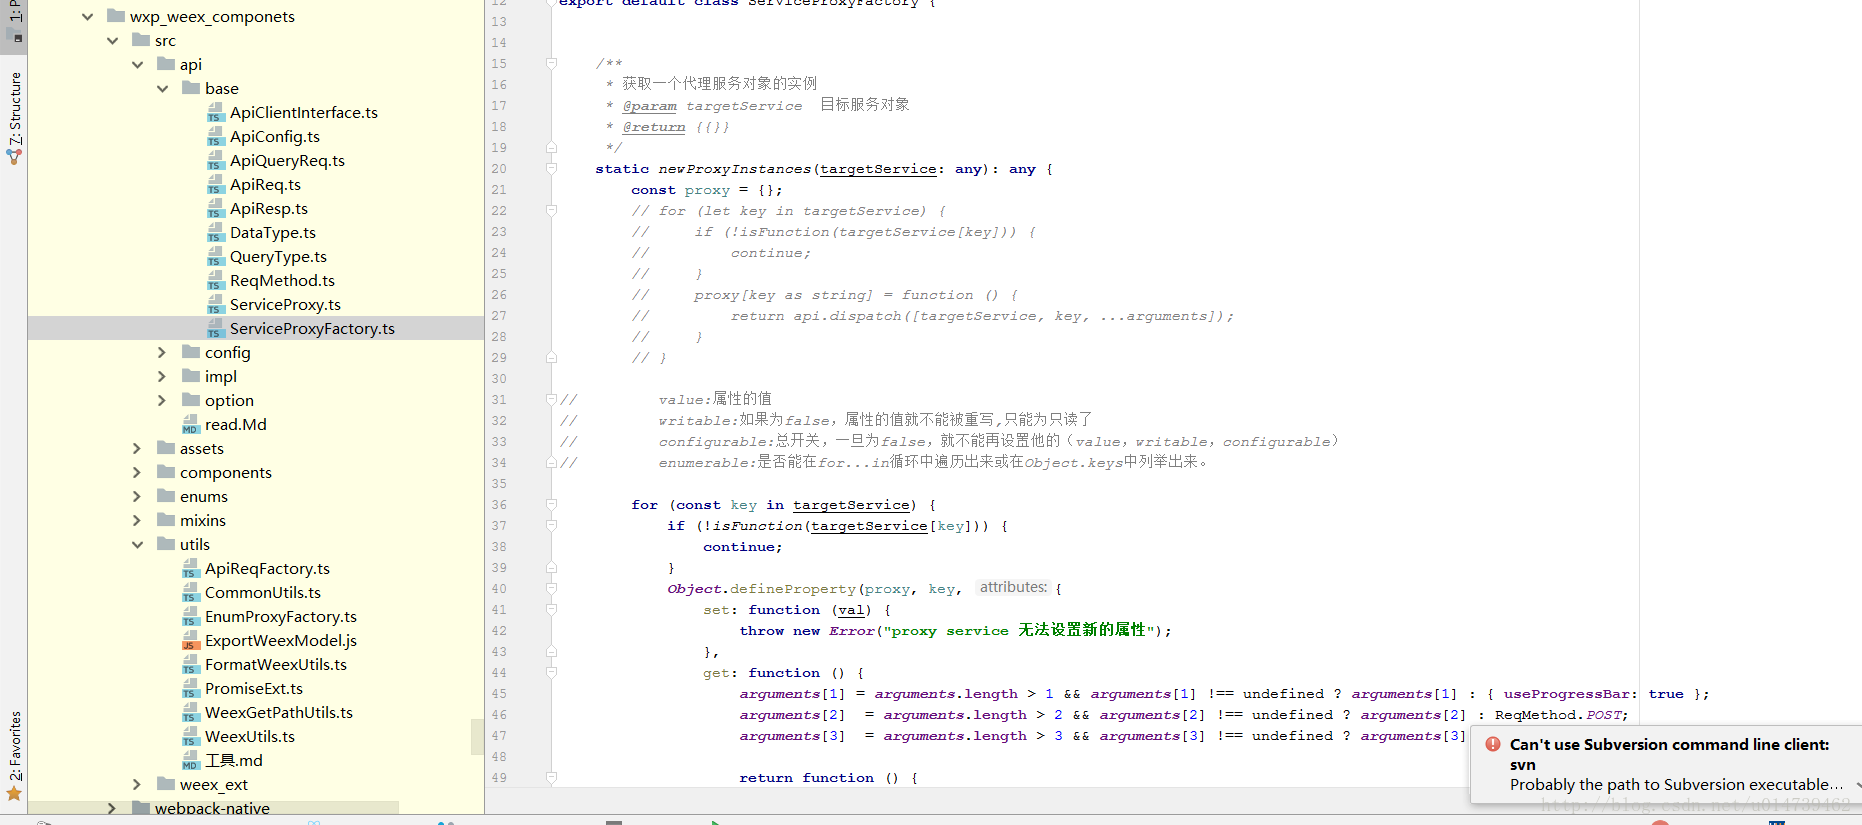The width and height of the screenshot is (1862, 825).
Task: Open ApiQueryReq.ts file
Action: pos(287,161)
